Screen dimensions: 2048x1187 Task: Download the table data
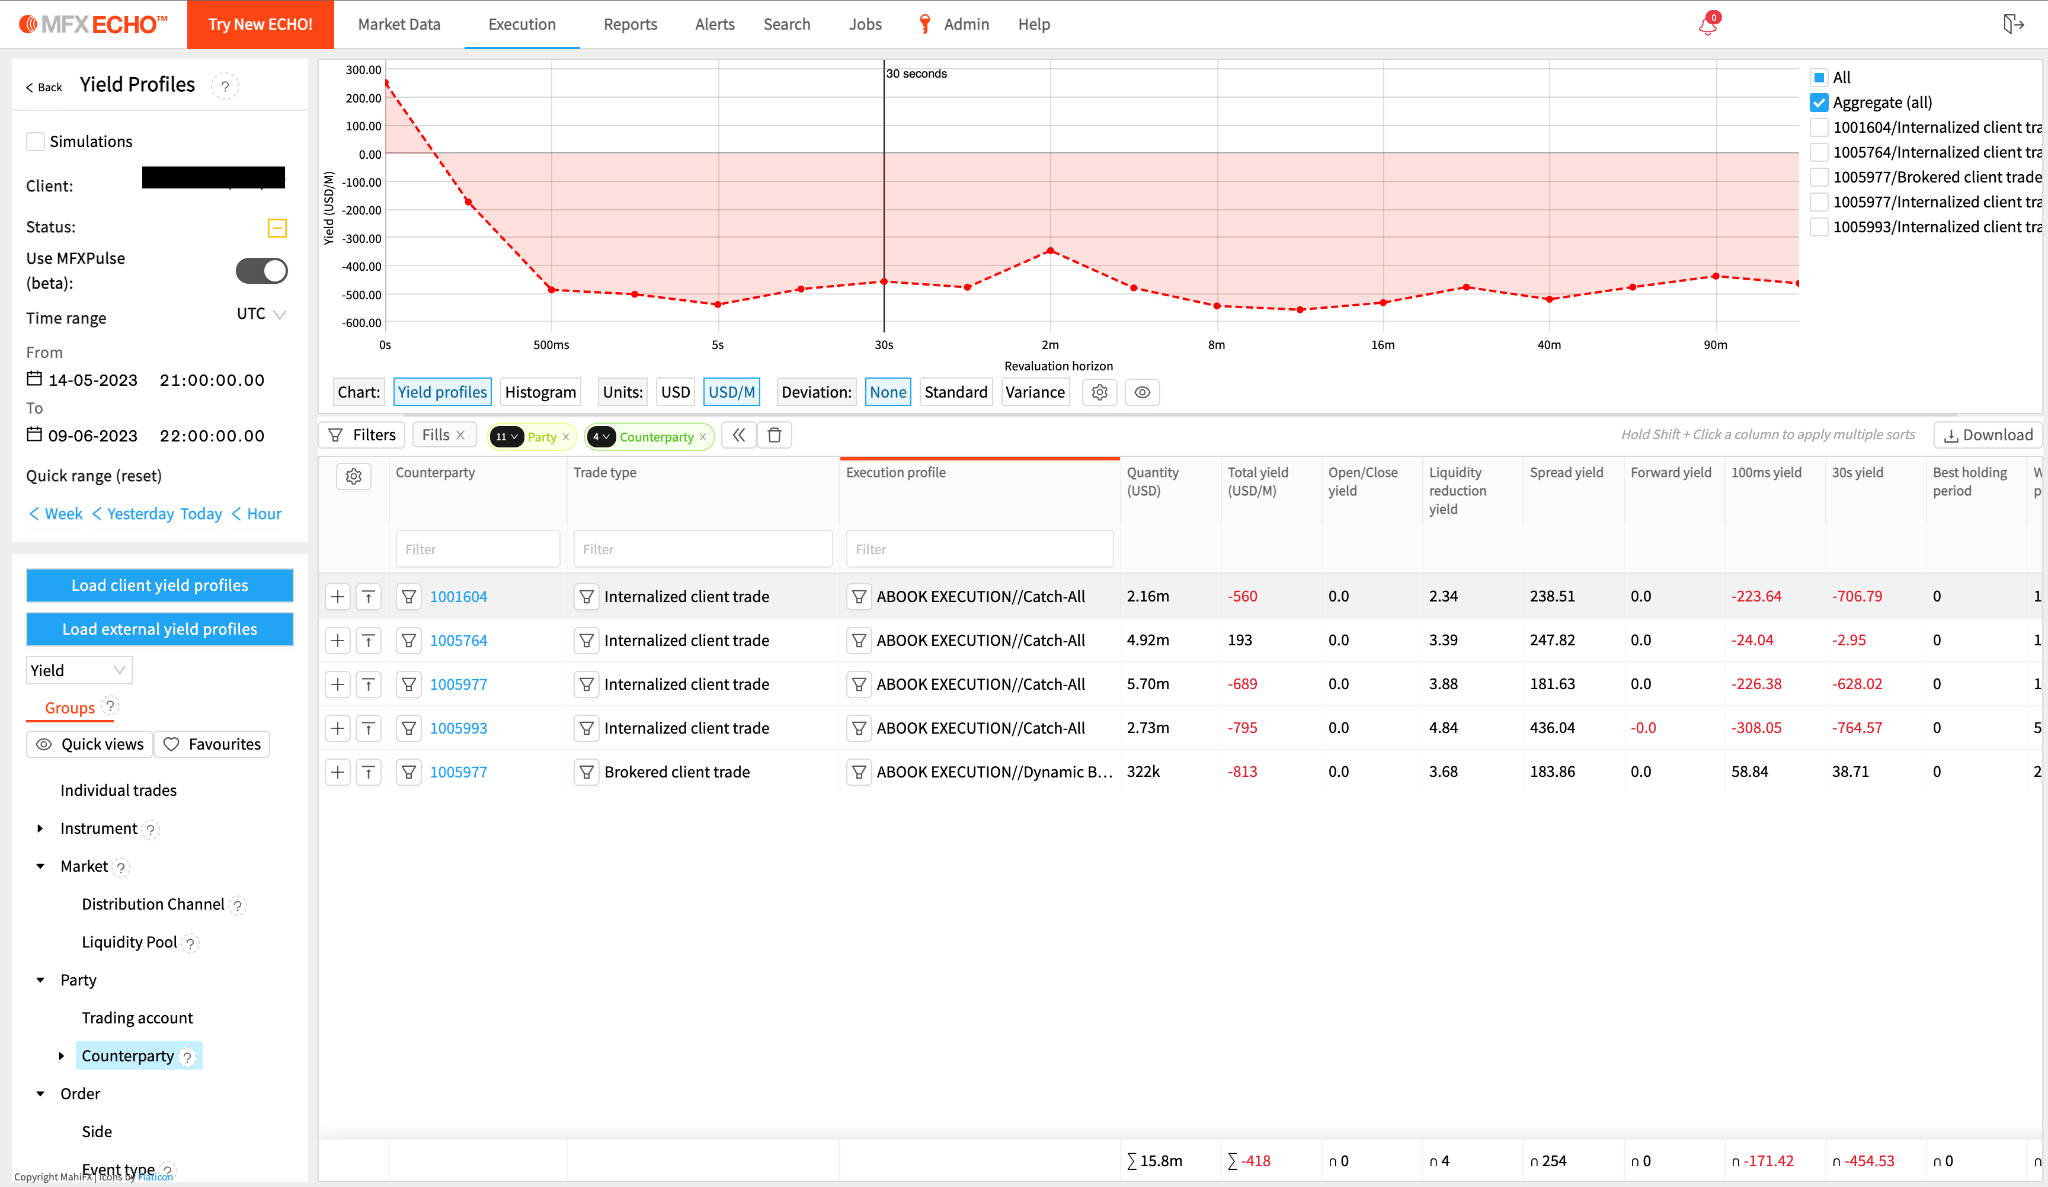tap(1988, 435)
